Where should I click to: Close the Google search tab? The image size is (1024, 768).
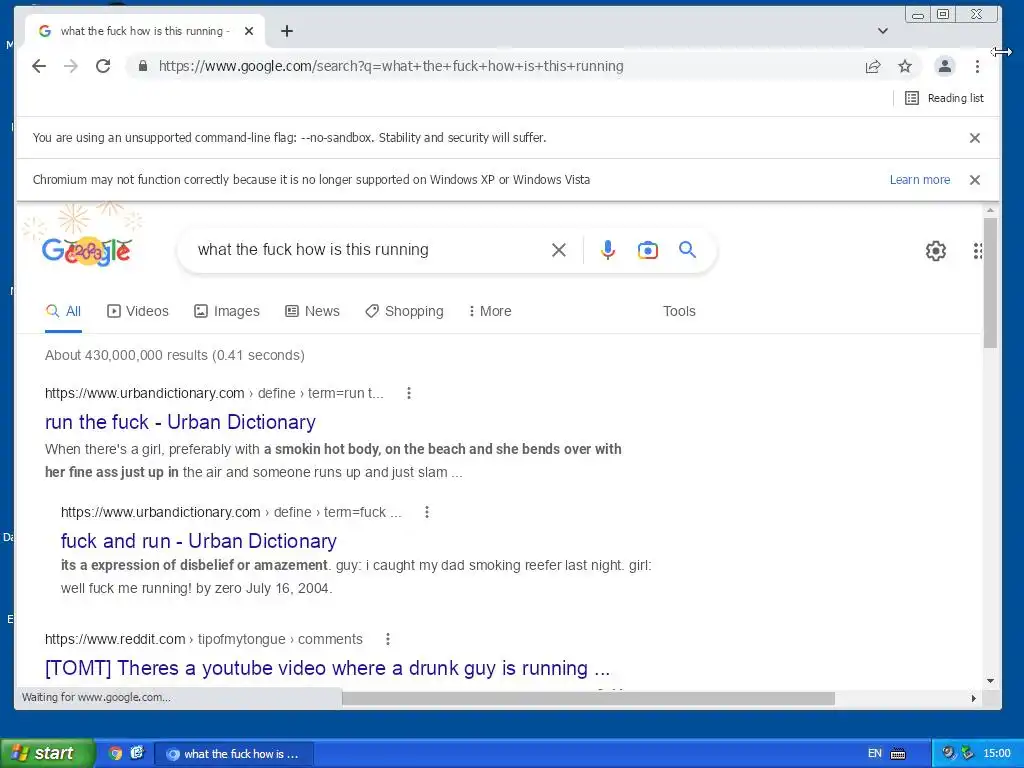click(249, 31)
